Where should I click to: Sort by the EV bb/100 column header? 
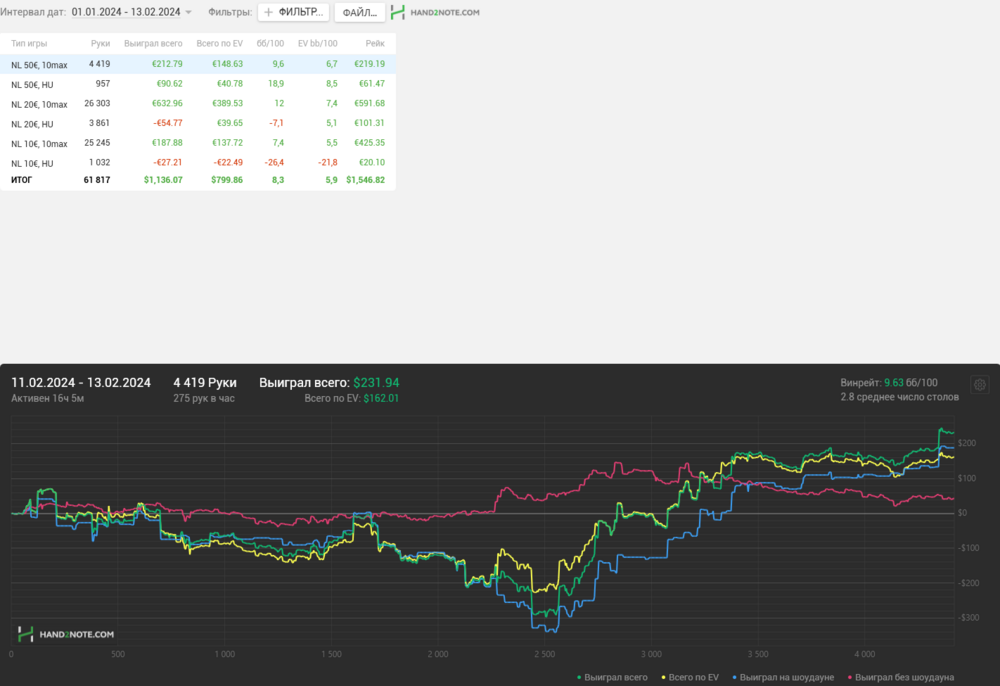tap(318, 43)
